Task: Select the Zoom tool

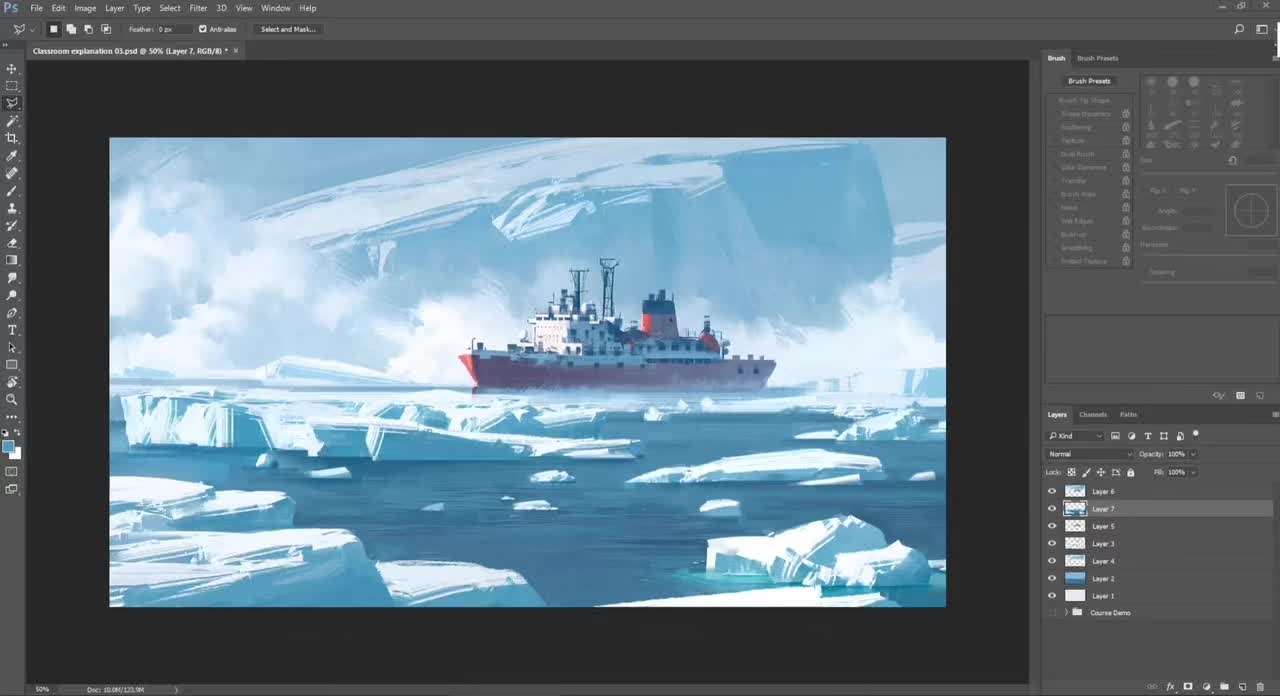Action: (12, 400)
